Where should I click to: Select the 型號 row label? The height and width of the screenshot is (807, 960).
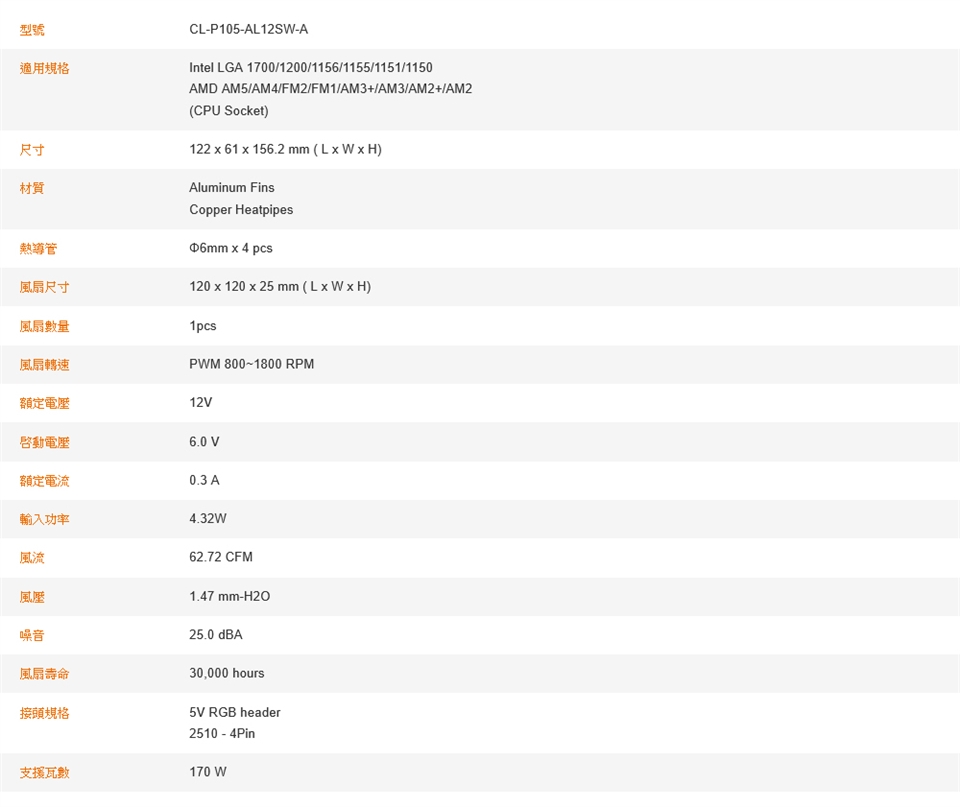pos(32,29)
